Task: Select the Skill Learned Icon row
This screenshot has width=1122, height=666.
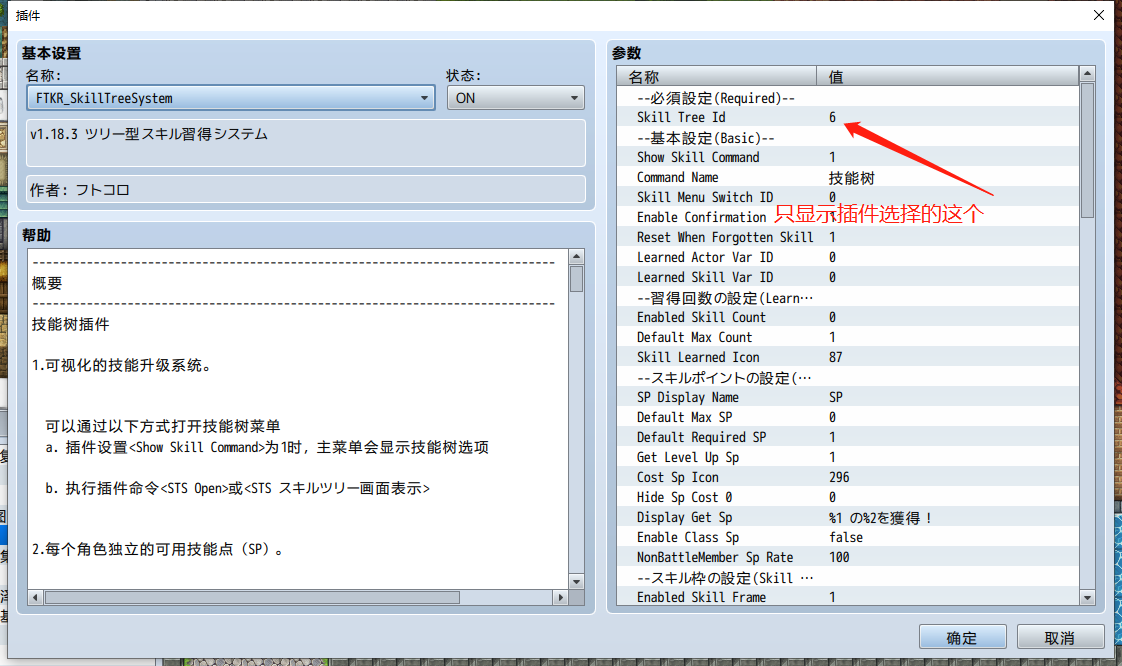Action: coord(848,358)
